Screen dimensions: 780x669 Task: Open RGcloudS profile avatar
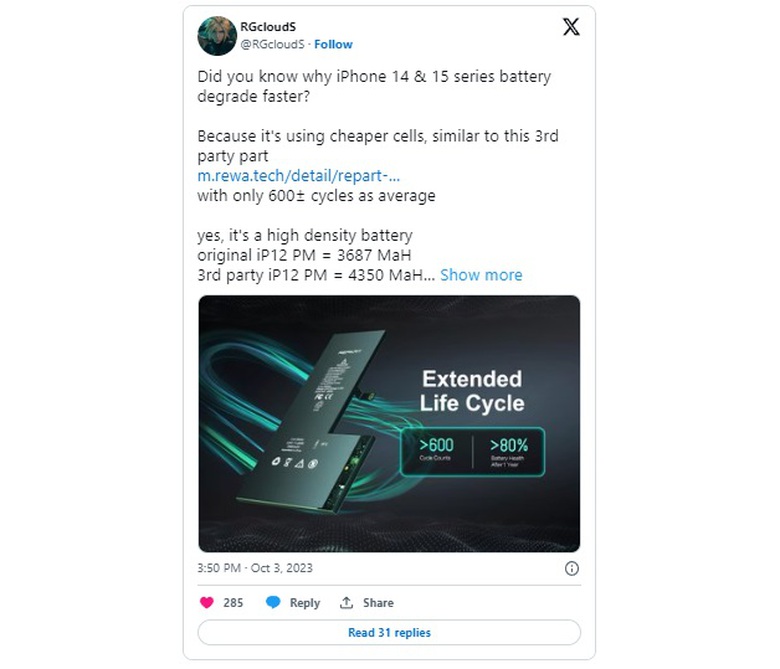pos(217,35)
